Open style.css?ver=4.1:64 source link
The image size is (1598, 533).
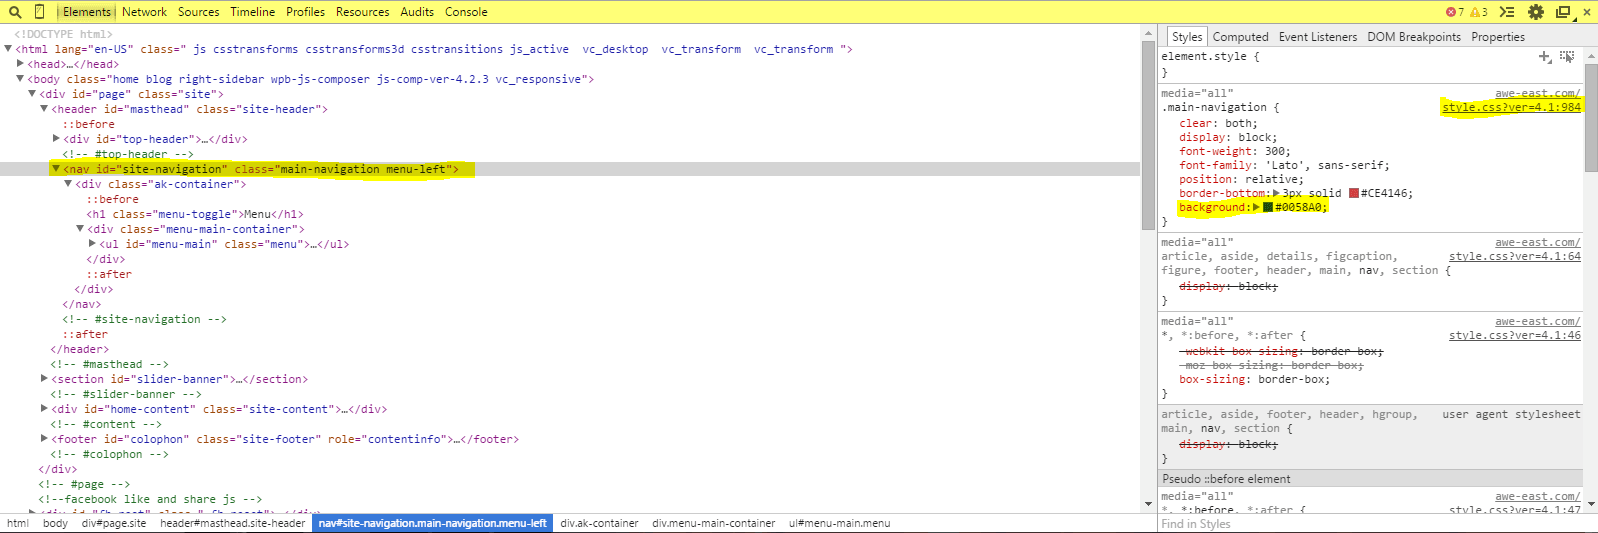point(1514,256)
